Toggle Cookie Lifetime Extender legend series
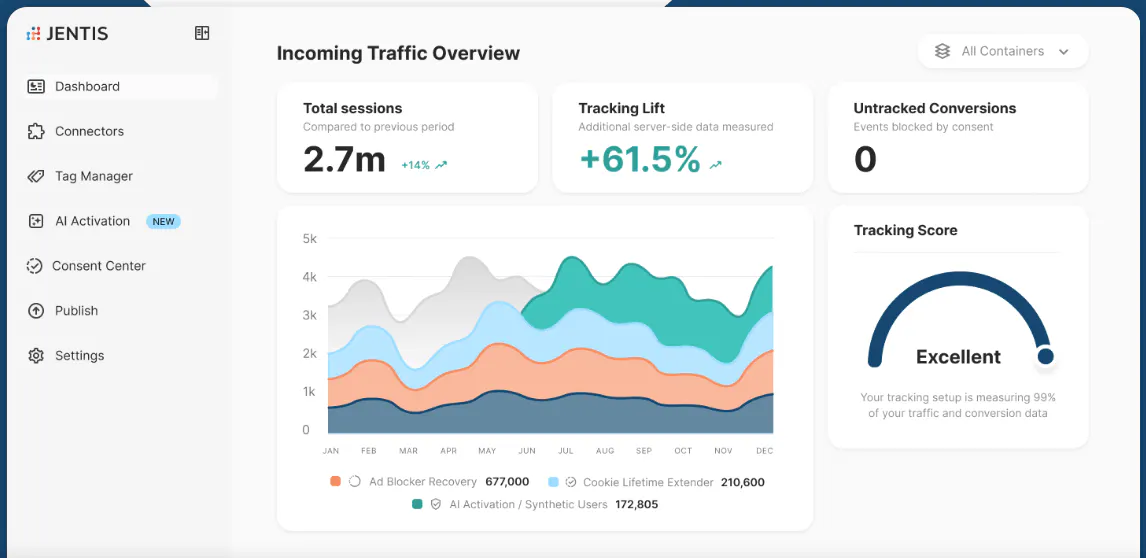The width and height of the screenshot is (1146, 558). pos(656,482)
